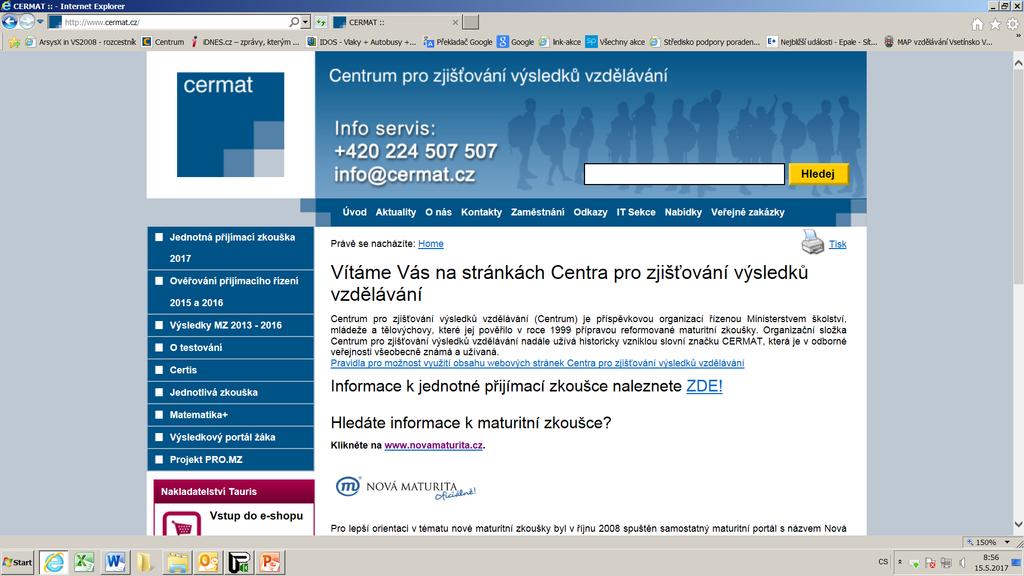Open iDNES.cz favorites bar bookmark
The height and width of the screenshot is (576, 1024).
coord(244,42)
